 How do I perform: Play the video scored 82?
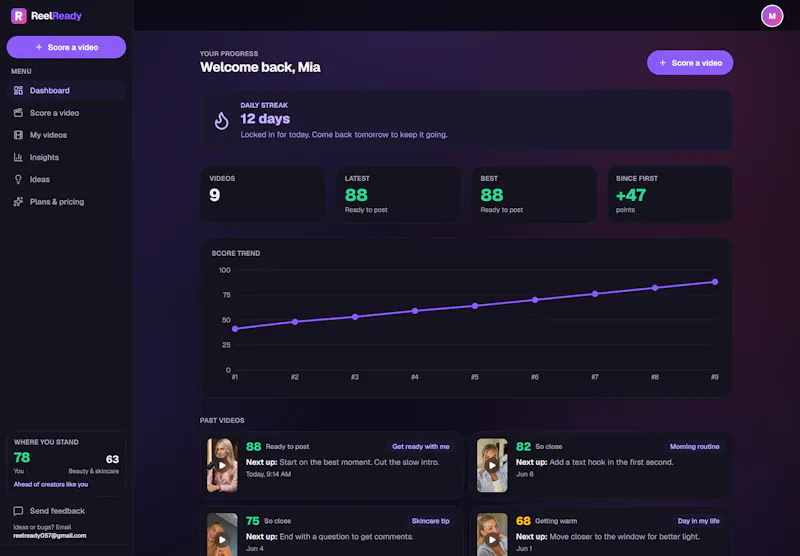(492, 465)
